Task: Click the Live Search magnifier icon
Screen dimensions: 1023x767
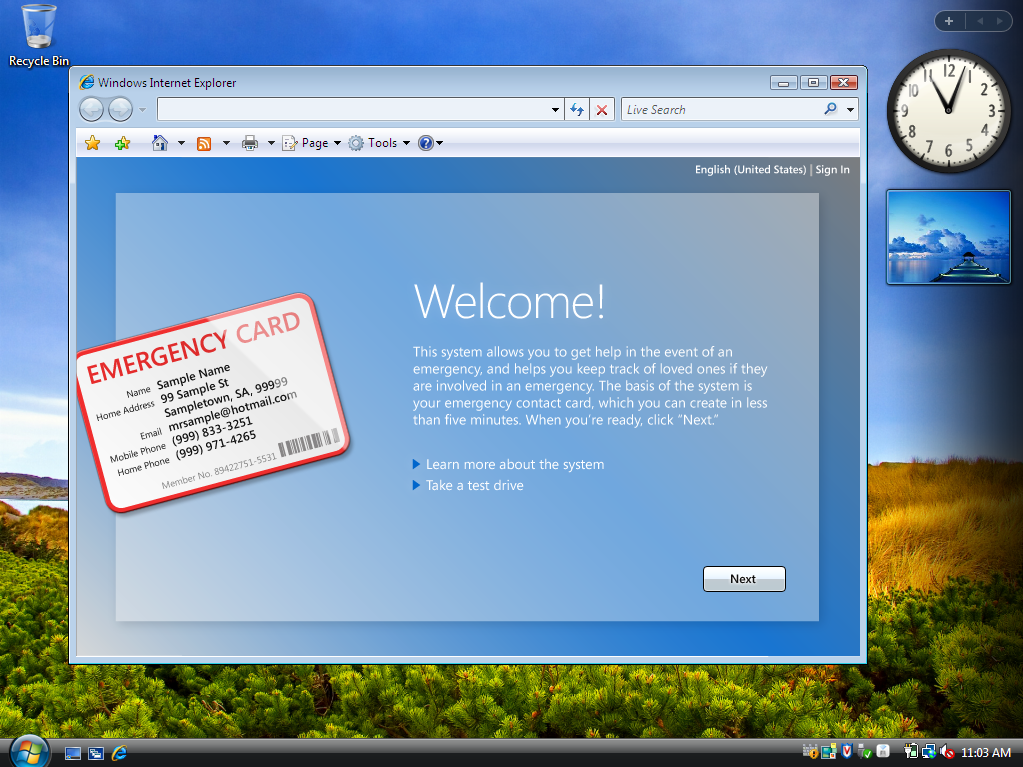Action: 830,109
